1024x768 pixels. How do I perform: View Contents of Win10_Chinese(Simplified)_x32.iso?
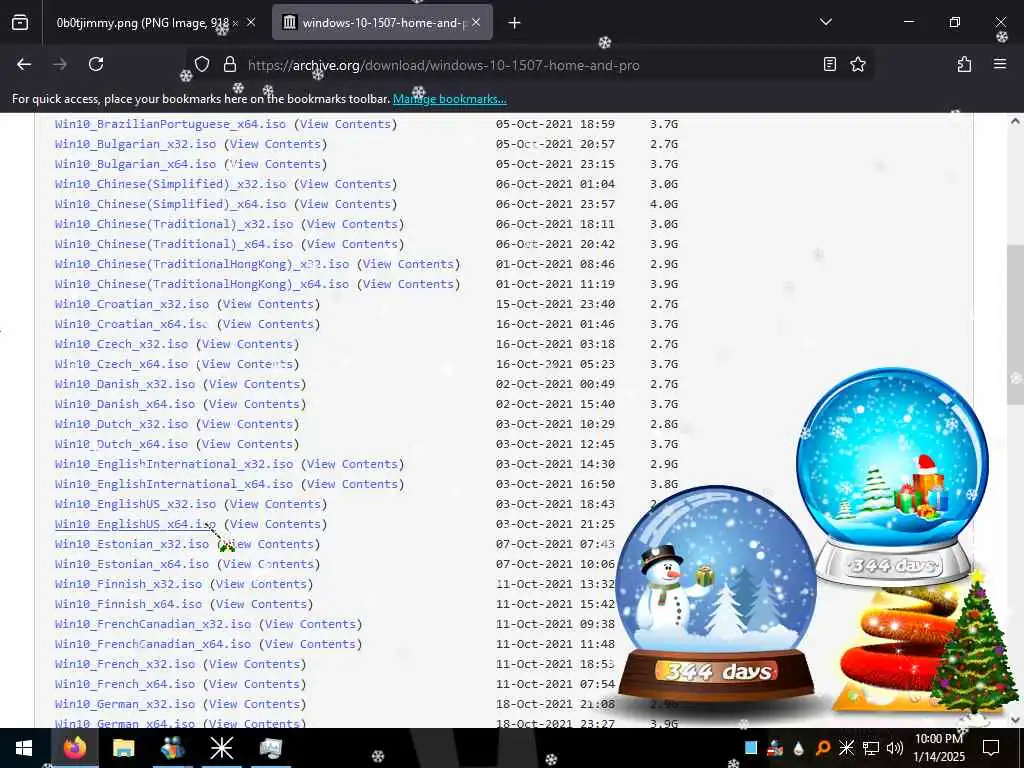coord(345,184)
